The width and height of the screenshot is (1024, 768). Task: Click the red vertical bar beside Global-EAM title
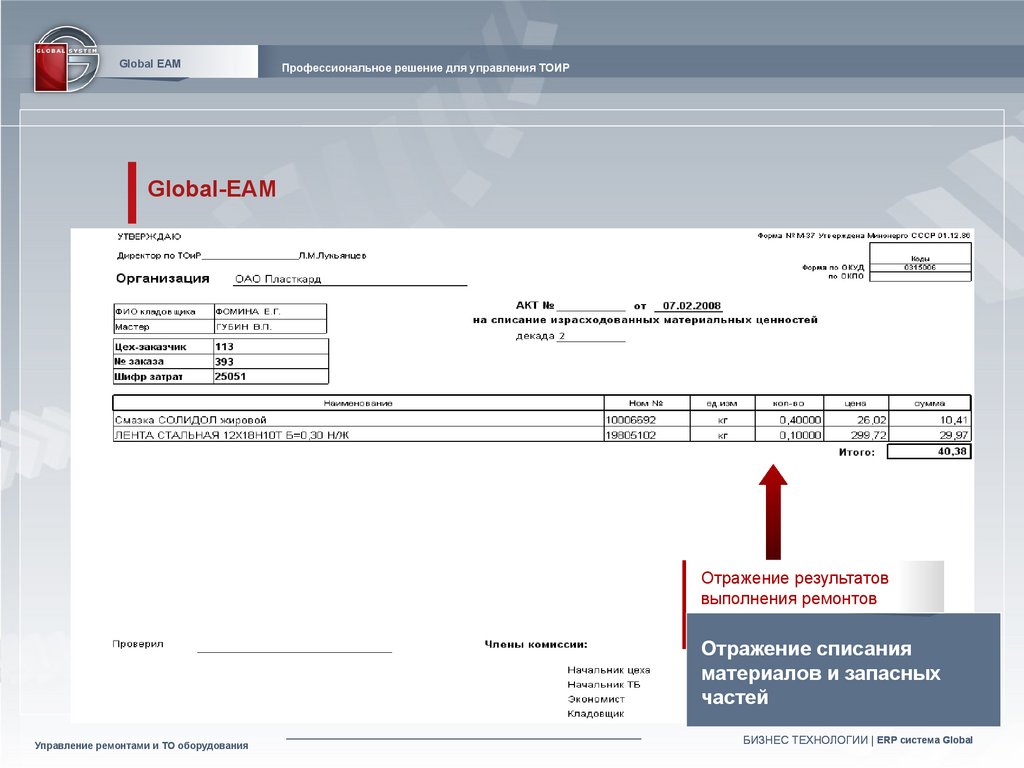click(131, 190)
